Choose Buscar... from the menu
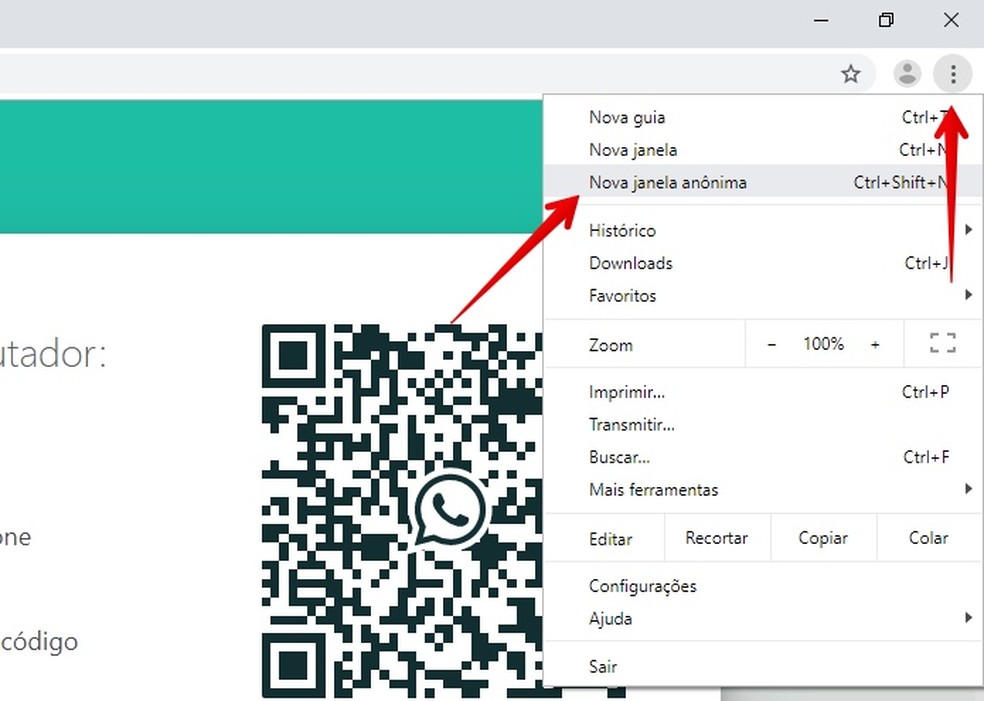This screenshot has width=984, height=701. (x=762, y=458)
